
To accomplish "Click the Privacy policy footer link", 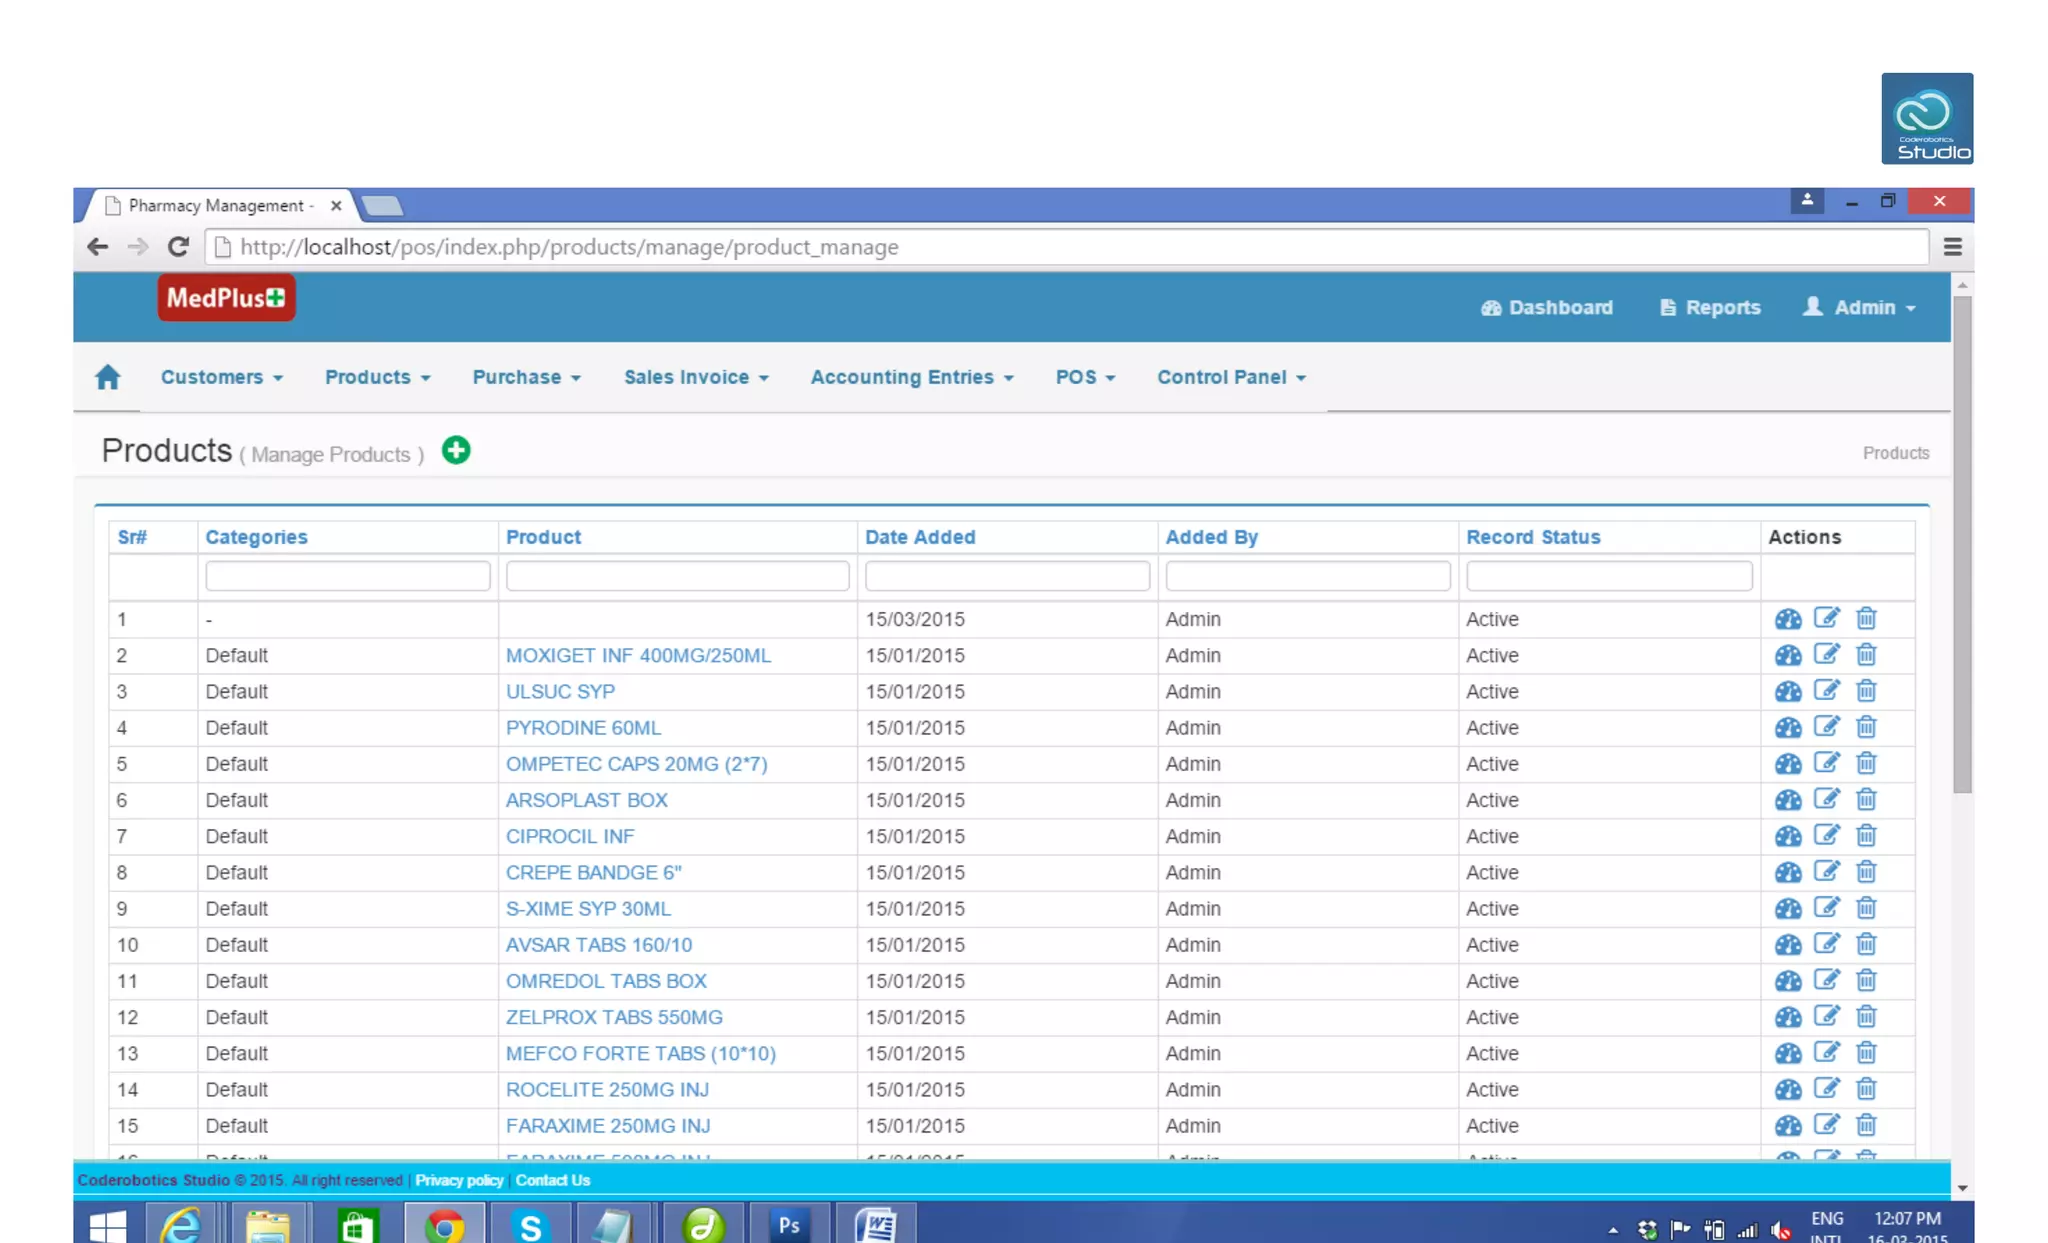I will pos(459,1180).
